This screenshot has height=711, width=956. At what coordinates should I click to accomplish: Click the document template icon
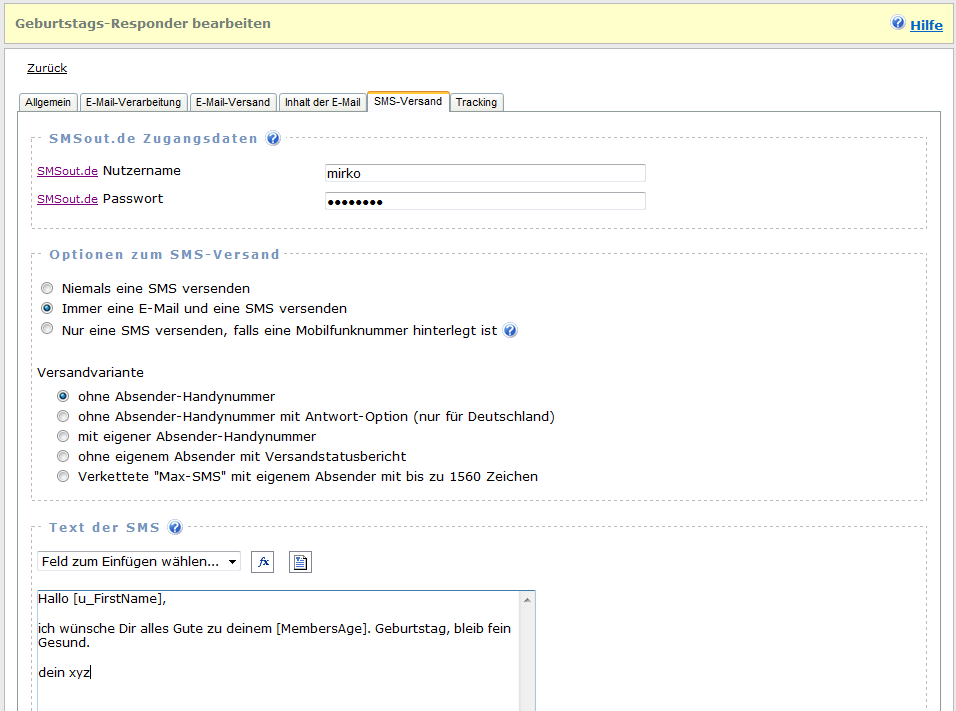[x=300, y=562]
